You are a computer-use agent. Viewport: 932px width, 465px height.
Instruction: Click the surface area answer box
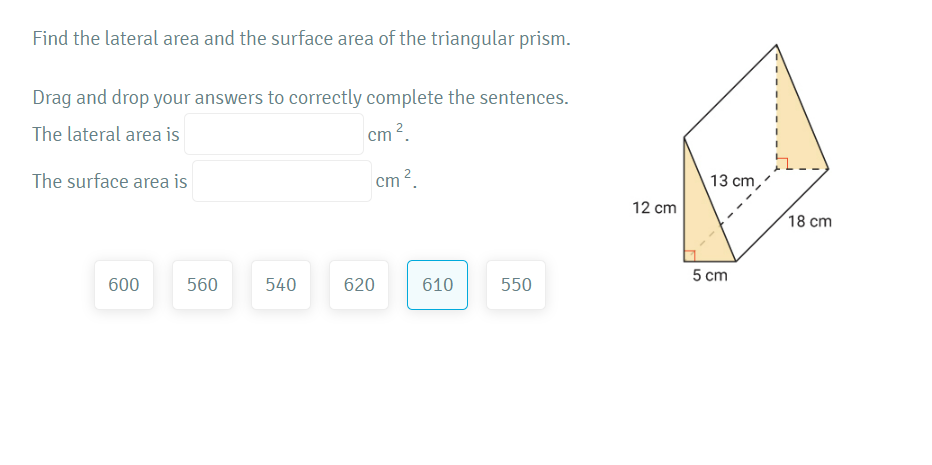point(282,181)
